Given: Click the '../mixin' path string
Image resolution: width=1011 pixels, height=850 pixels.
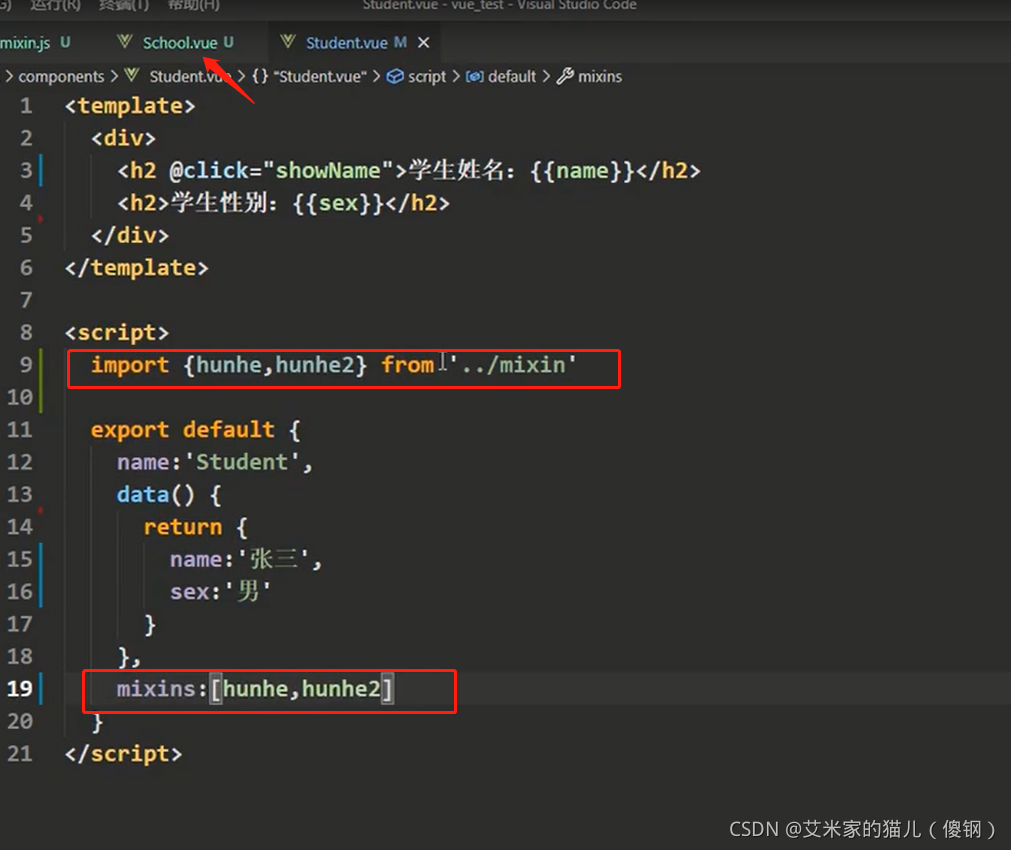Looking at the screenshot, I should (513, 365).
